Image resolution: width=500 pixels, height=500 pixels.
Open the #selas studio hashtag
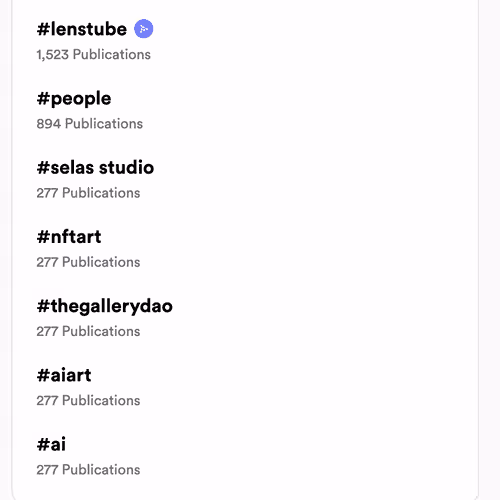(x=95, y=167)
